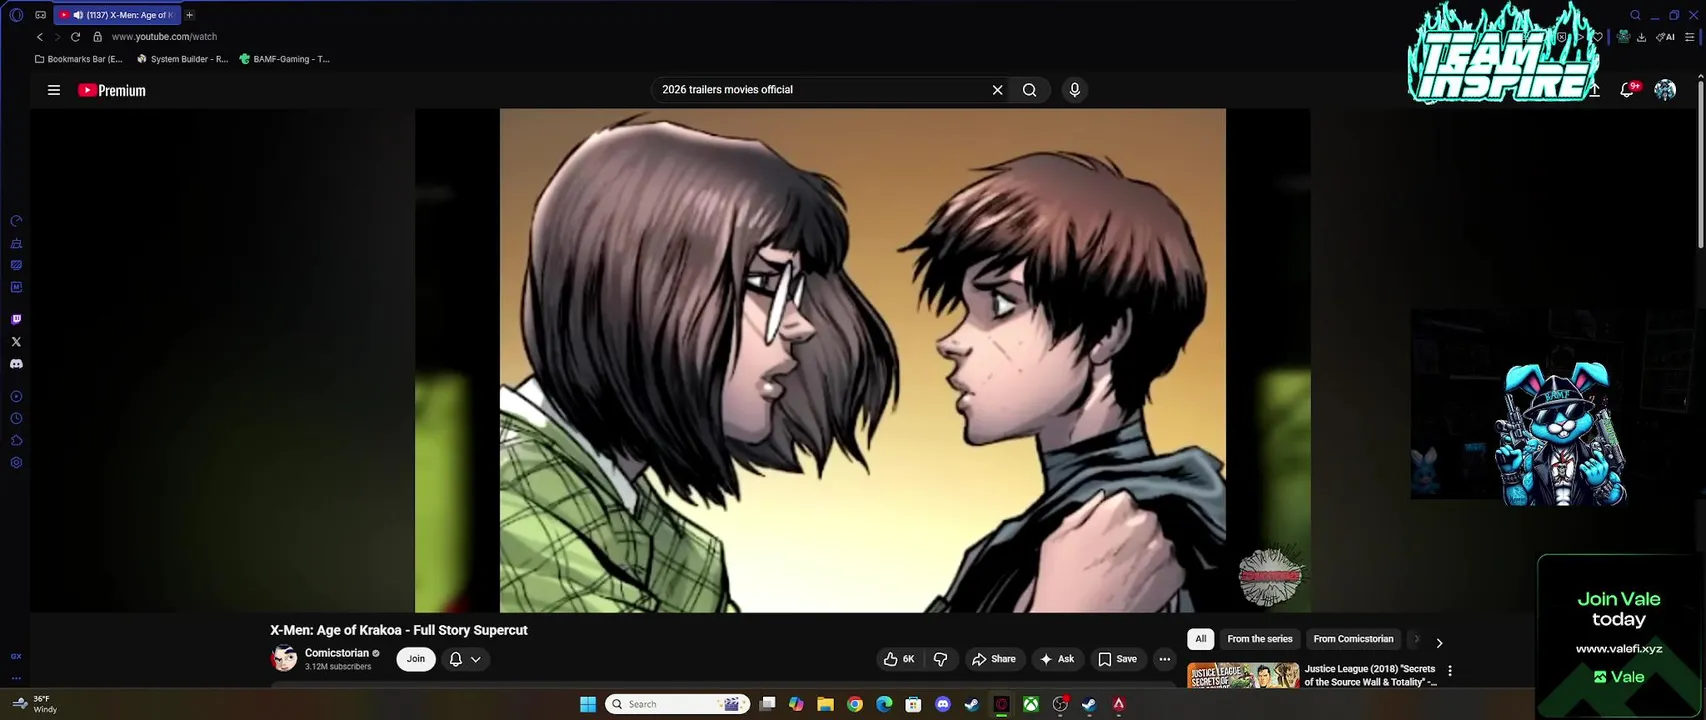Dislike the video with thumbs down
The image size is (1706, 720).
(x=941, y=659)
